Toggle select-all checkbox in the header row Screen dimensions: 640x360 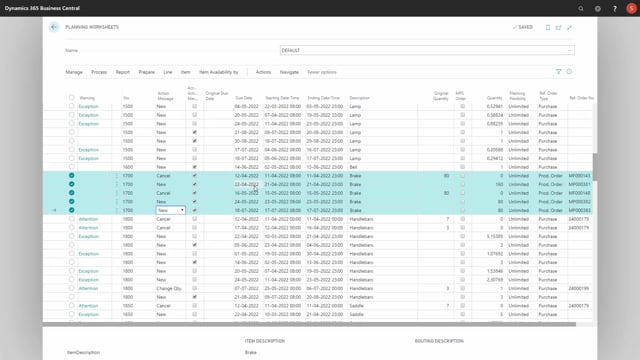(x=71, y=98)
